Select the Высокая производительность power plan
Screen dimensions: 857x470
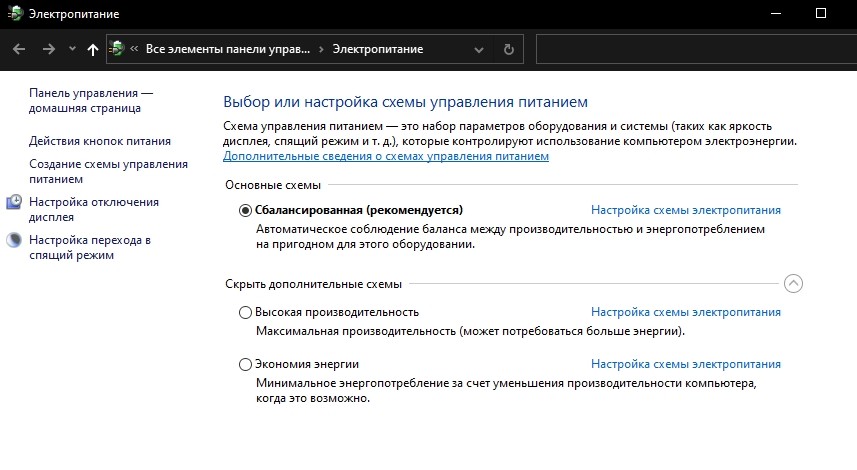(x=246, y=312)
